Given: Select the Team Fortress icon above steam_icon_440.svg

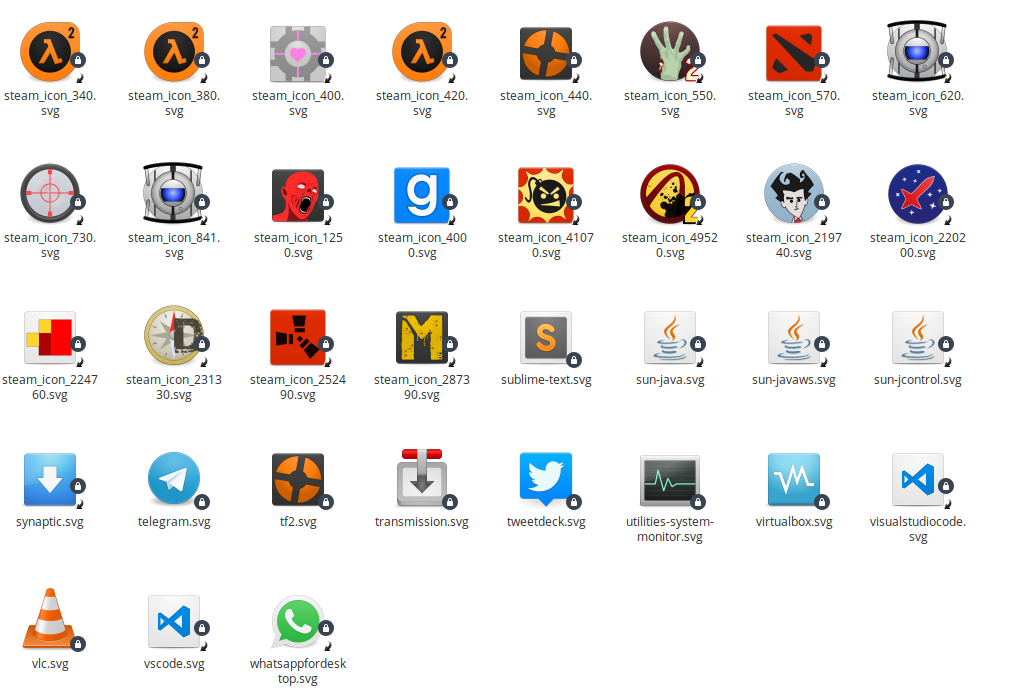Looking at the screenshot, I should (x=546, y=54).
